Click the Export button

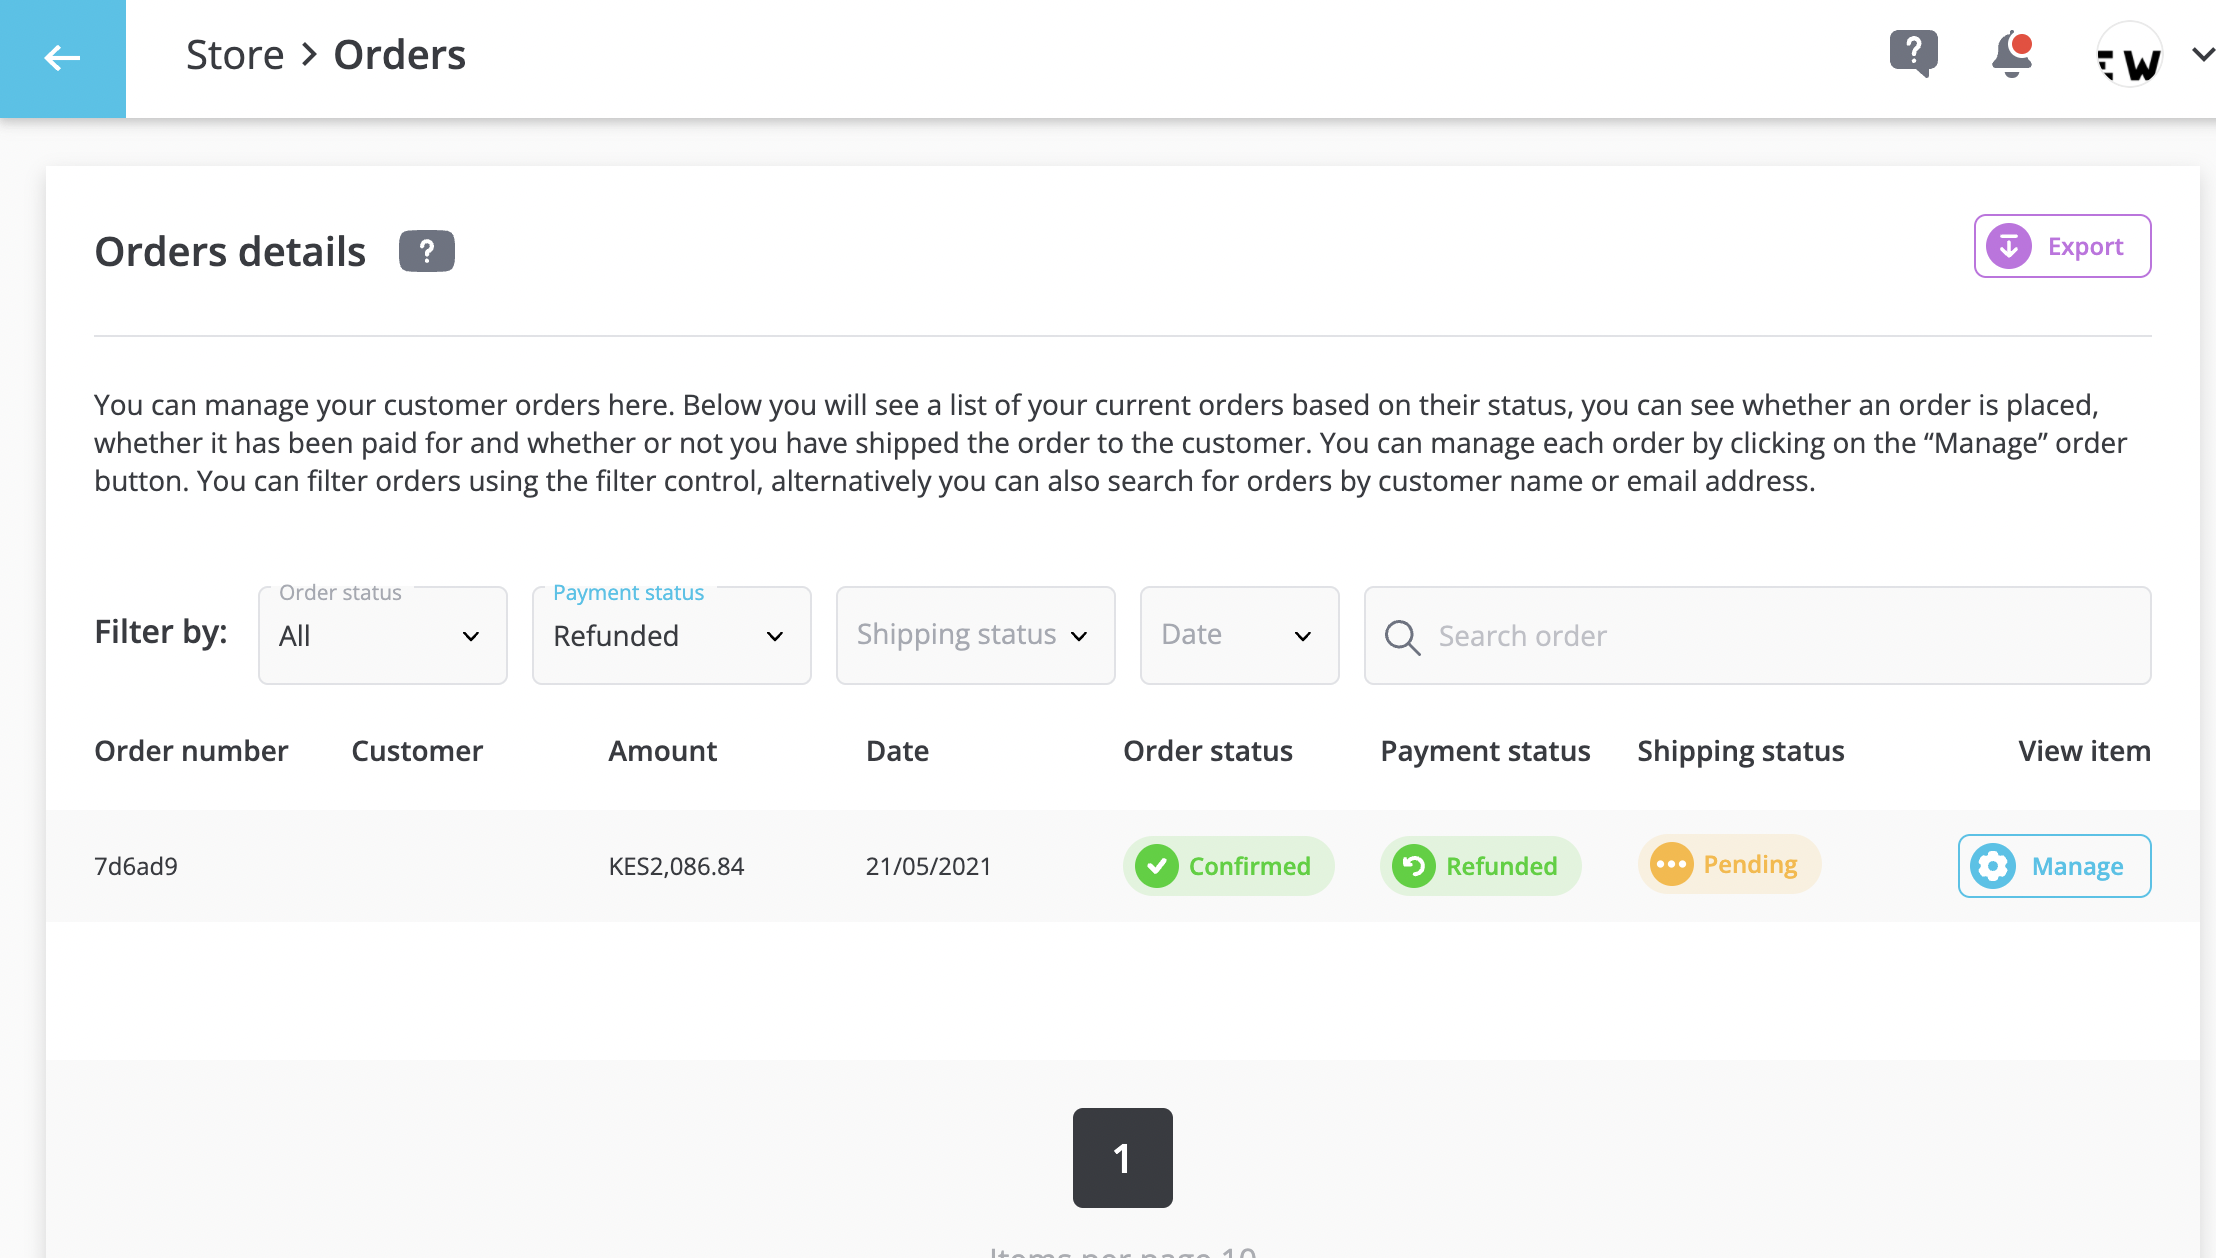2084,246
